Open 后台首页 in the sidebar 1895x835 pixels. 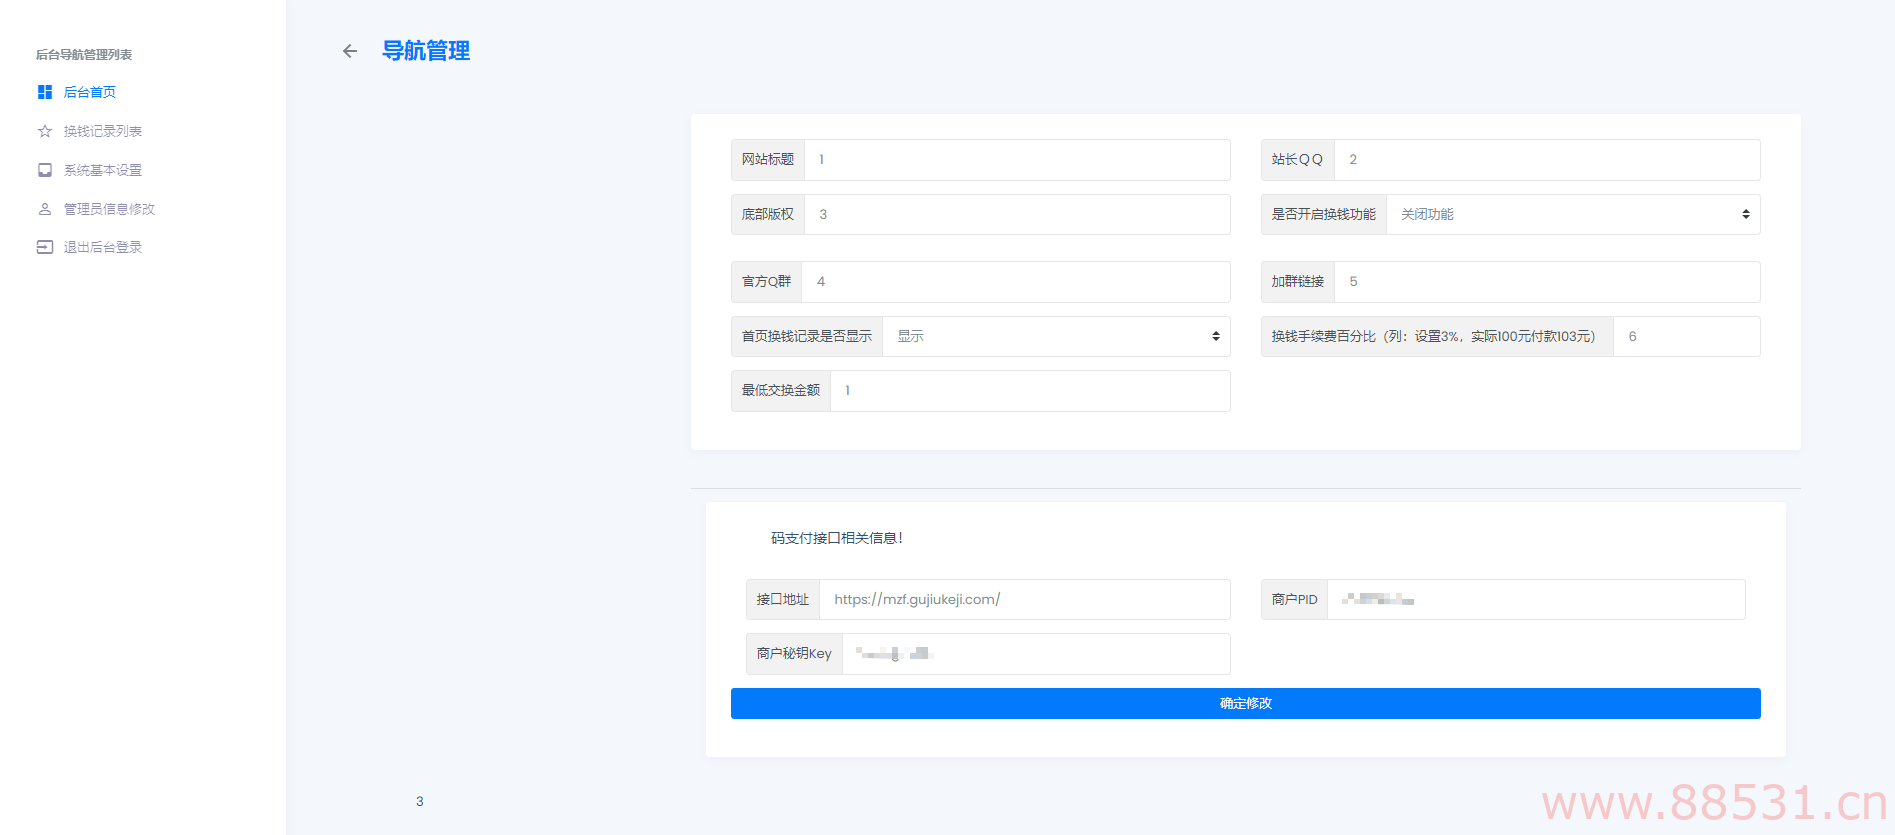(x=90, y=92)
